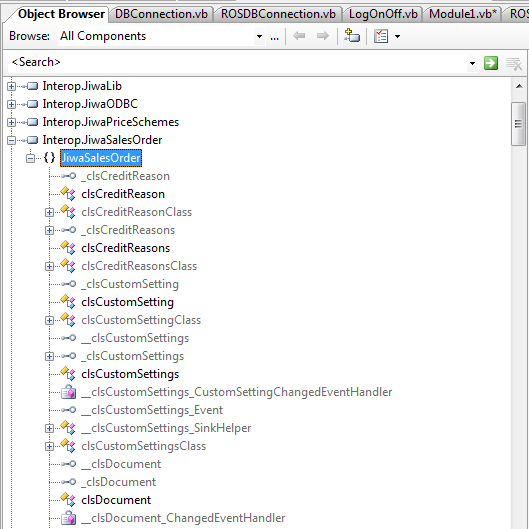529x529 pixels.
Task: Open the Browse All Components dropdown
Action: coord(259,36)
